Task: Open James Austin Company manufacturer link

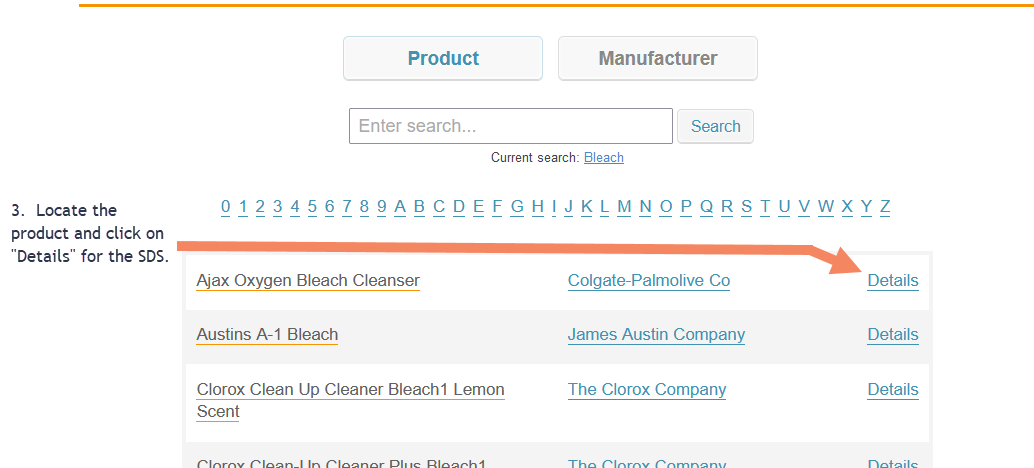Action: (656, 335)
